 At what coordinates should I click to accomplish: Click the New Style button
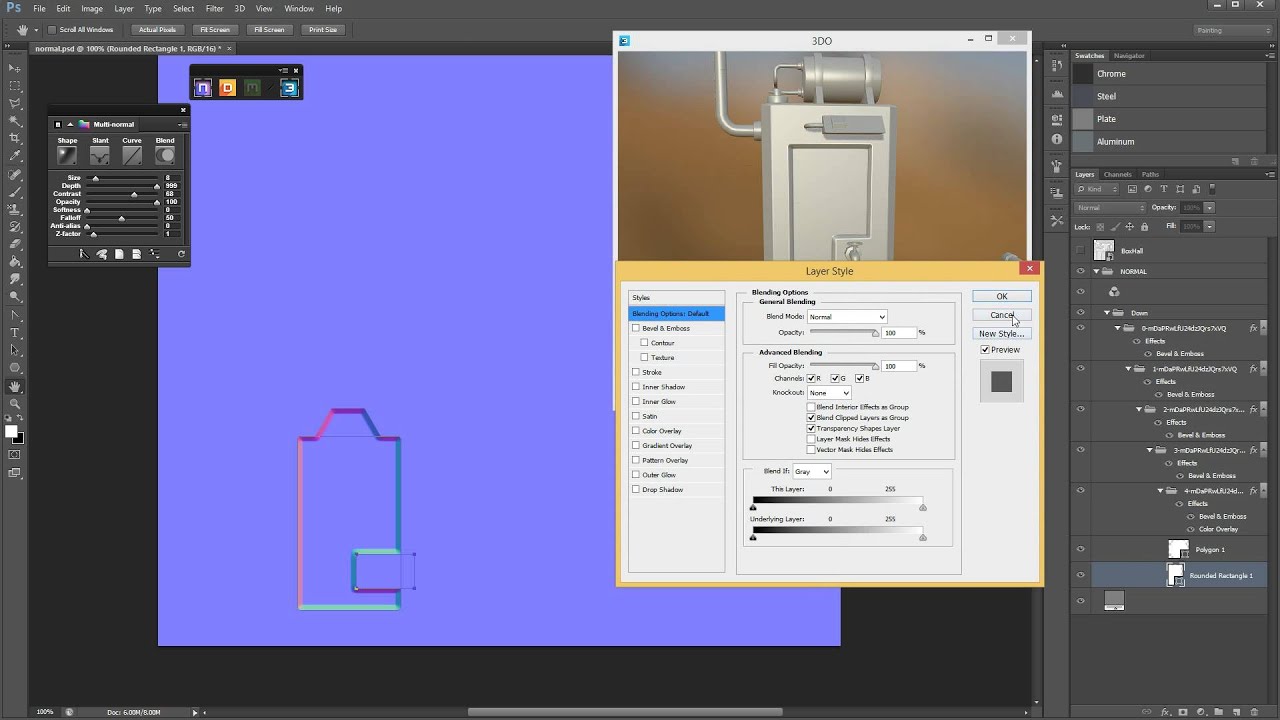tap(1001, 334)
